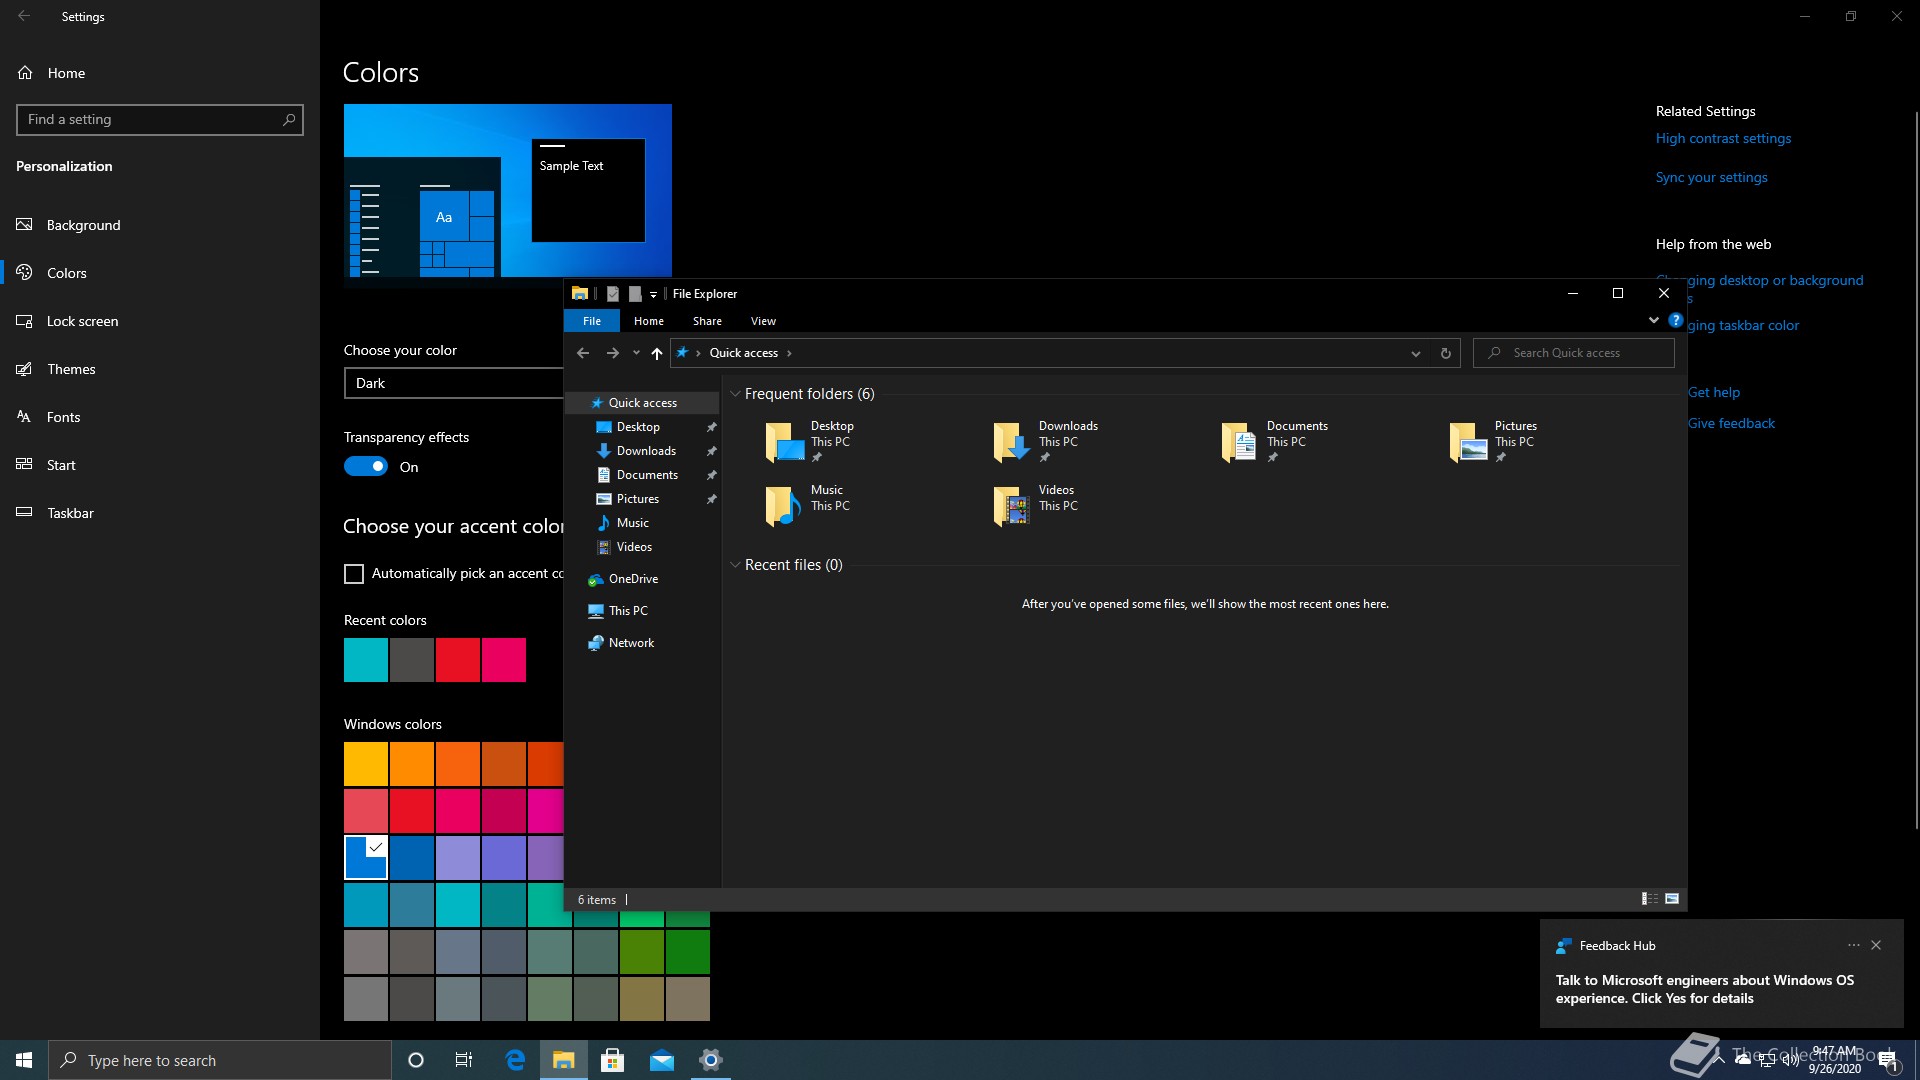Open Feedback Hub notification options menu
The height and width of the screenshot is (1080, 1920).
[x=1853, y=945]
